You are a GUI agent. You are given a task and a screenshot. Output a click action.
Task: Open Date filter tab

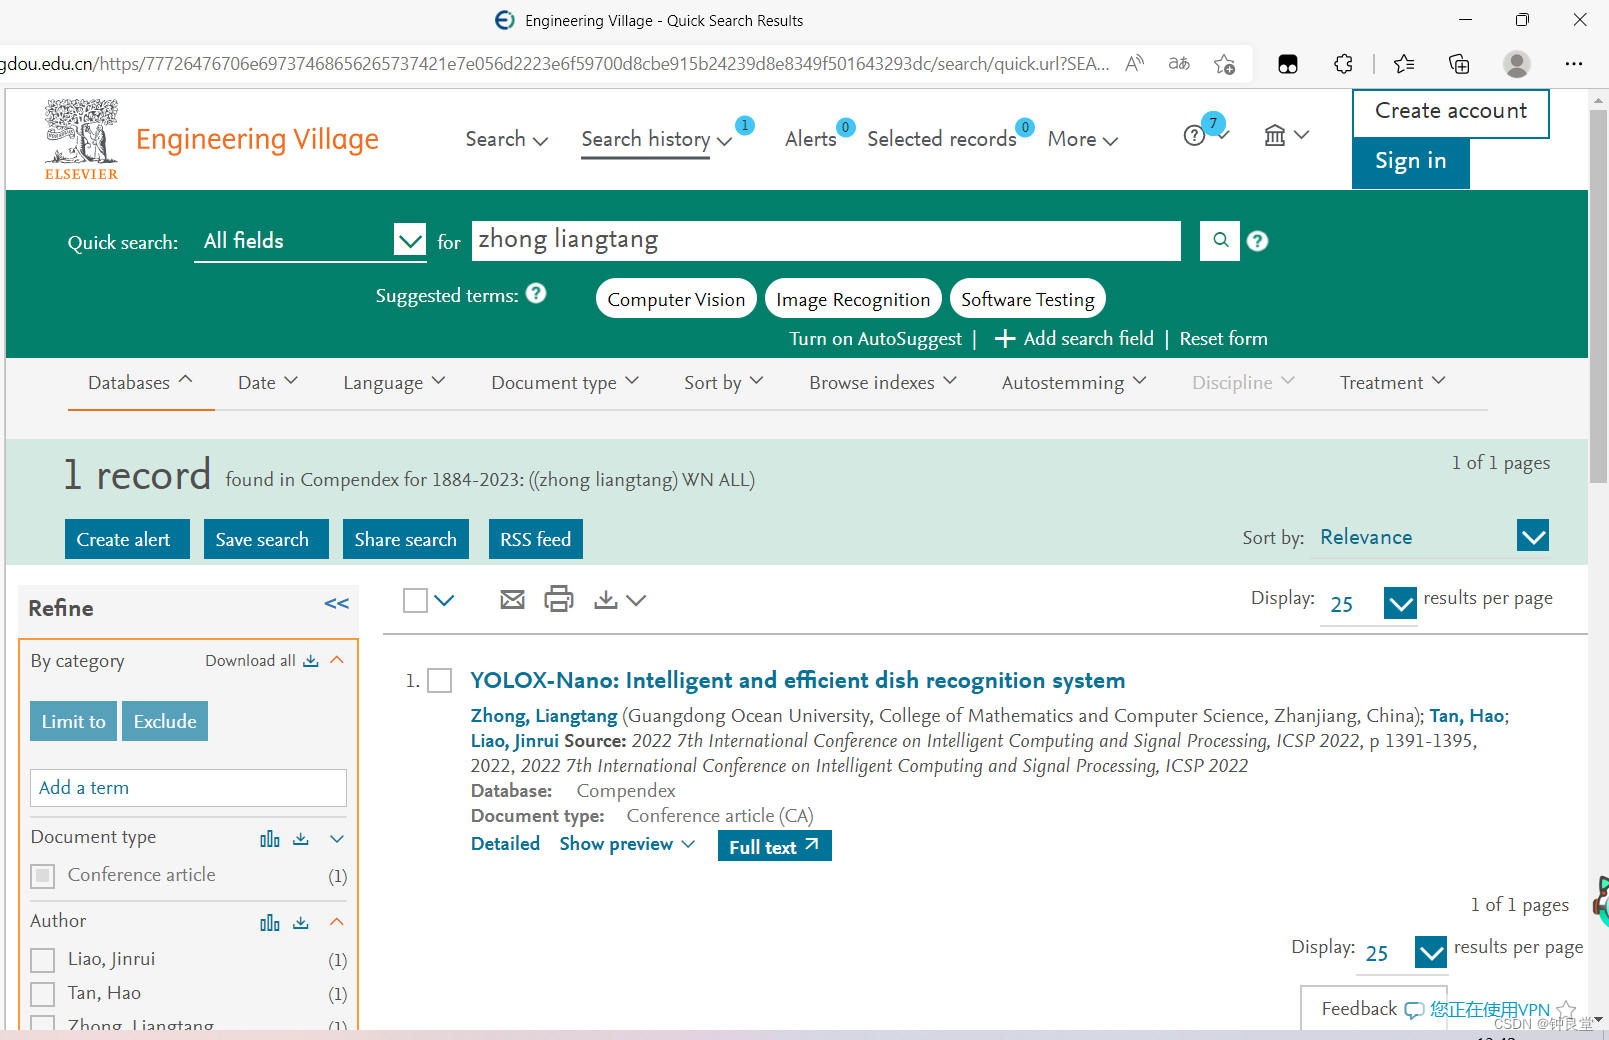[268, 383]
